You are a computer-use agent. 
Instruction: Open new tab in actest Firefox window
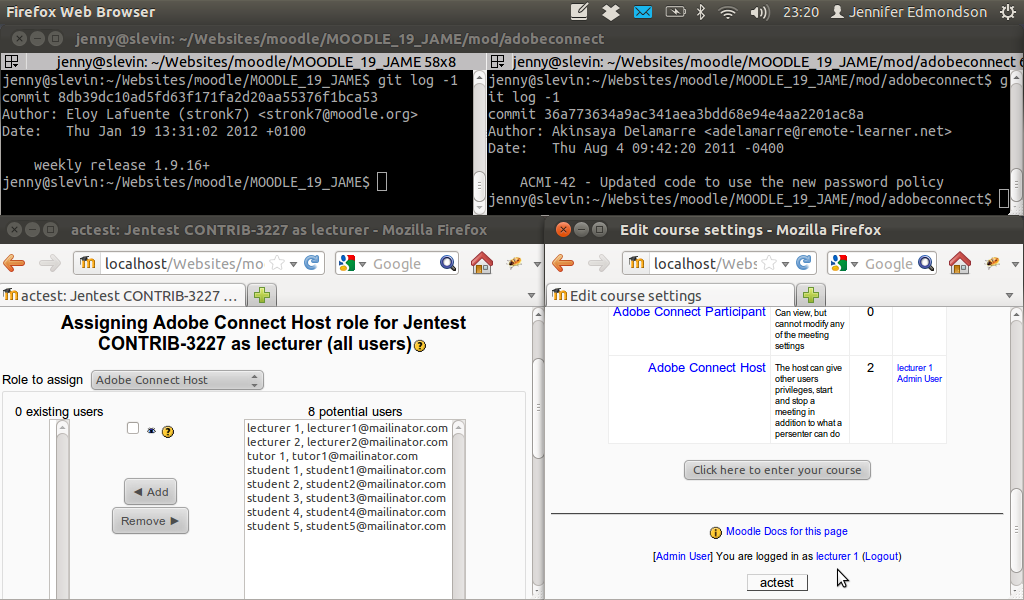[x=263, y=295]
